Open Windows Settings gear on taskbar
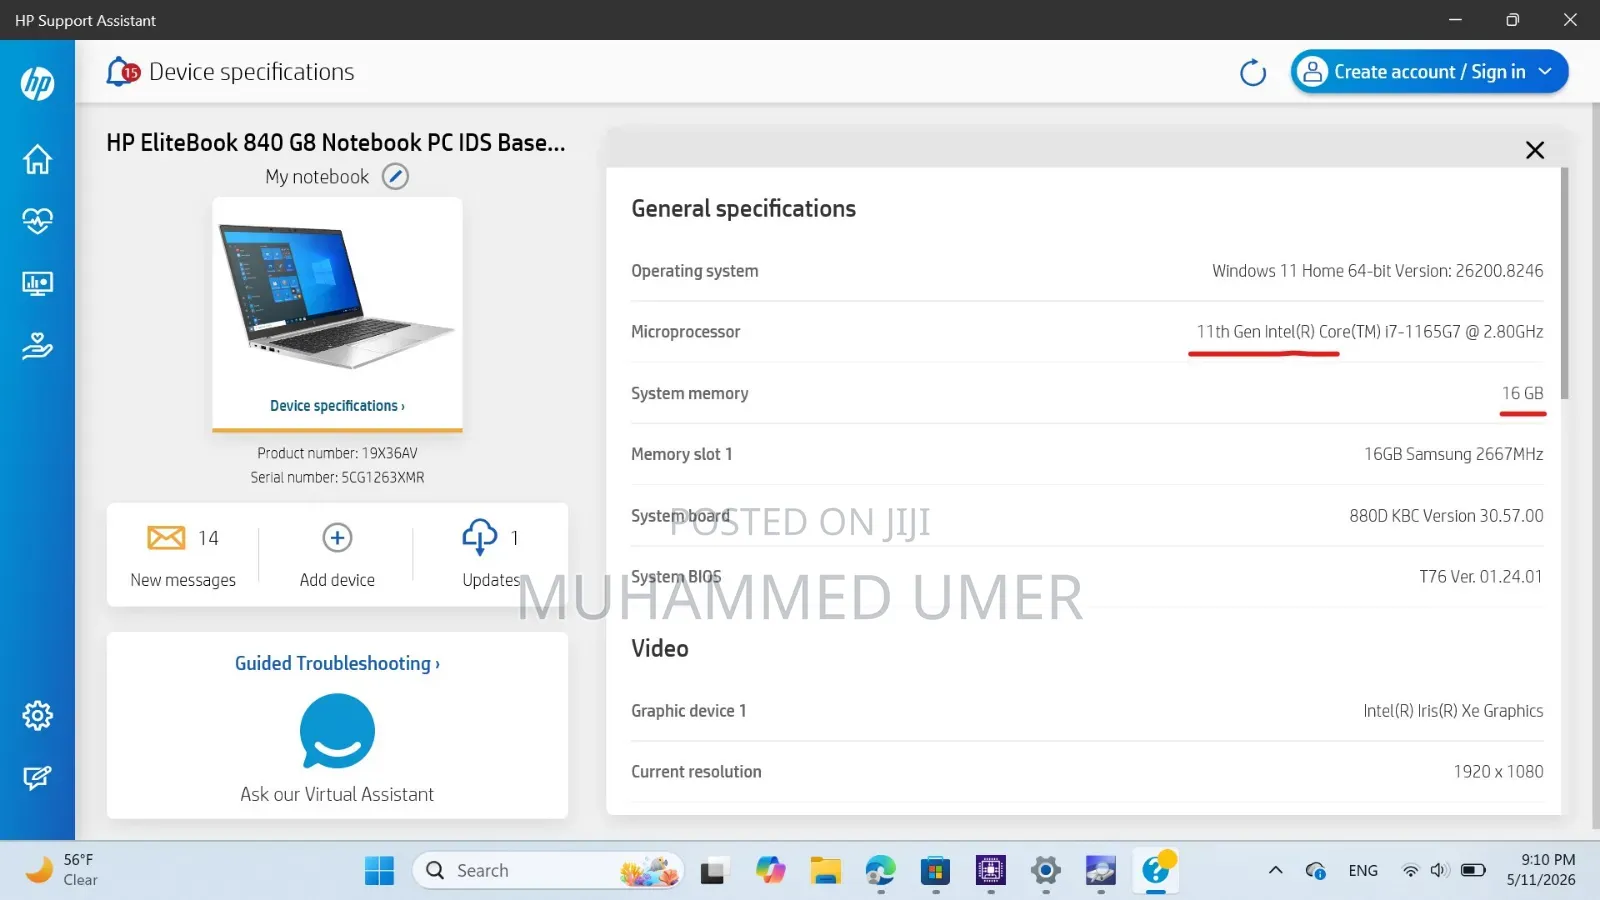The height and width of the screenshot is (900, 1600). click(x=1045, y=871)
